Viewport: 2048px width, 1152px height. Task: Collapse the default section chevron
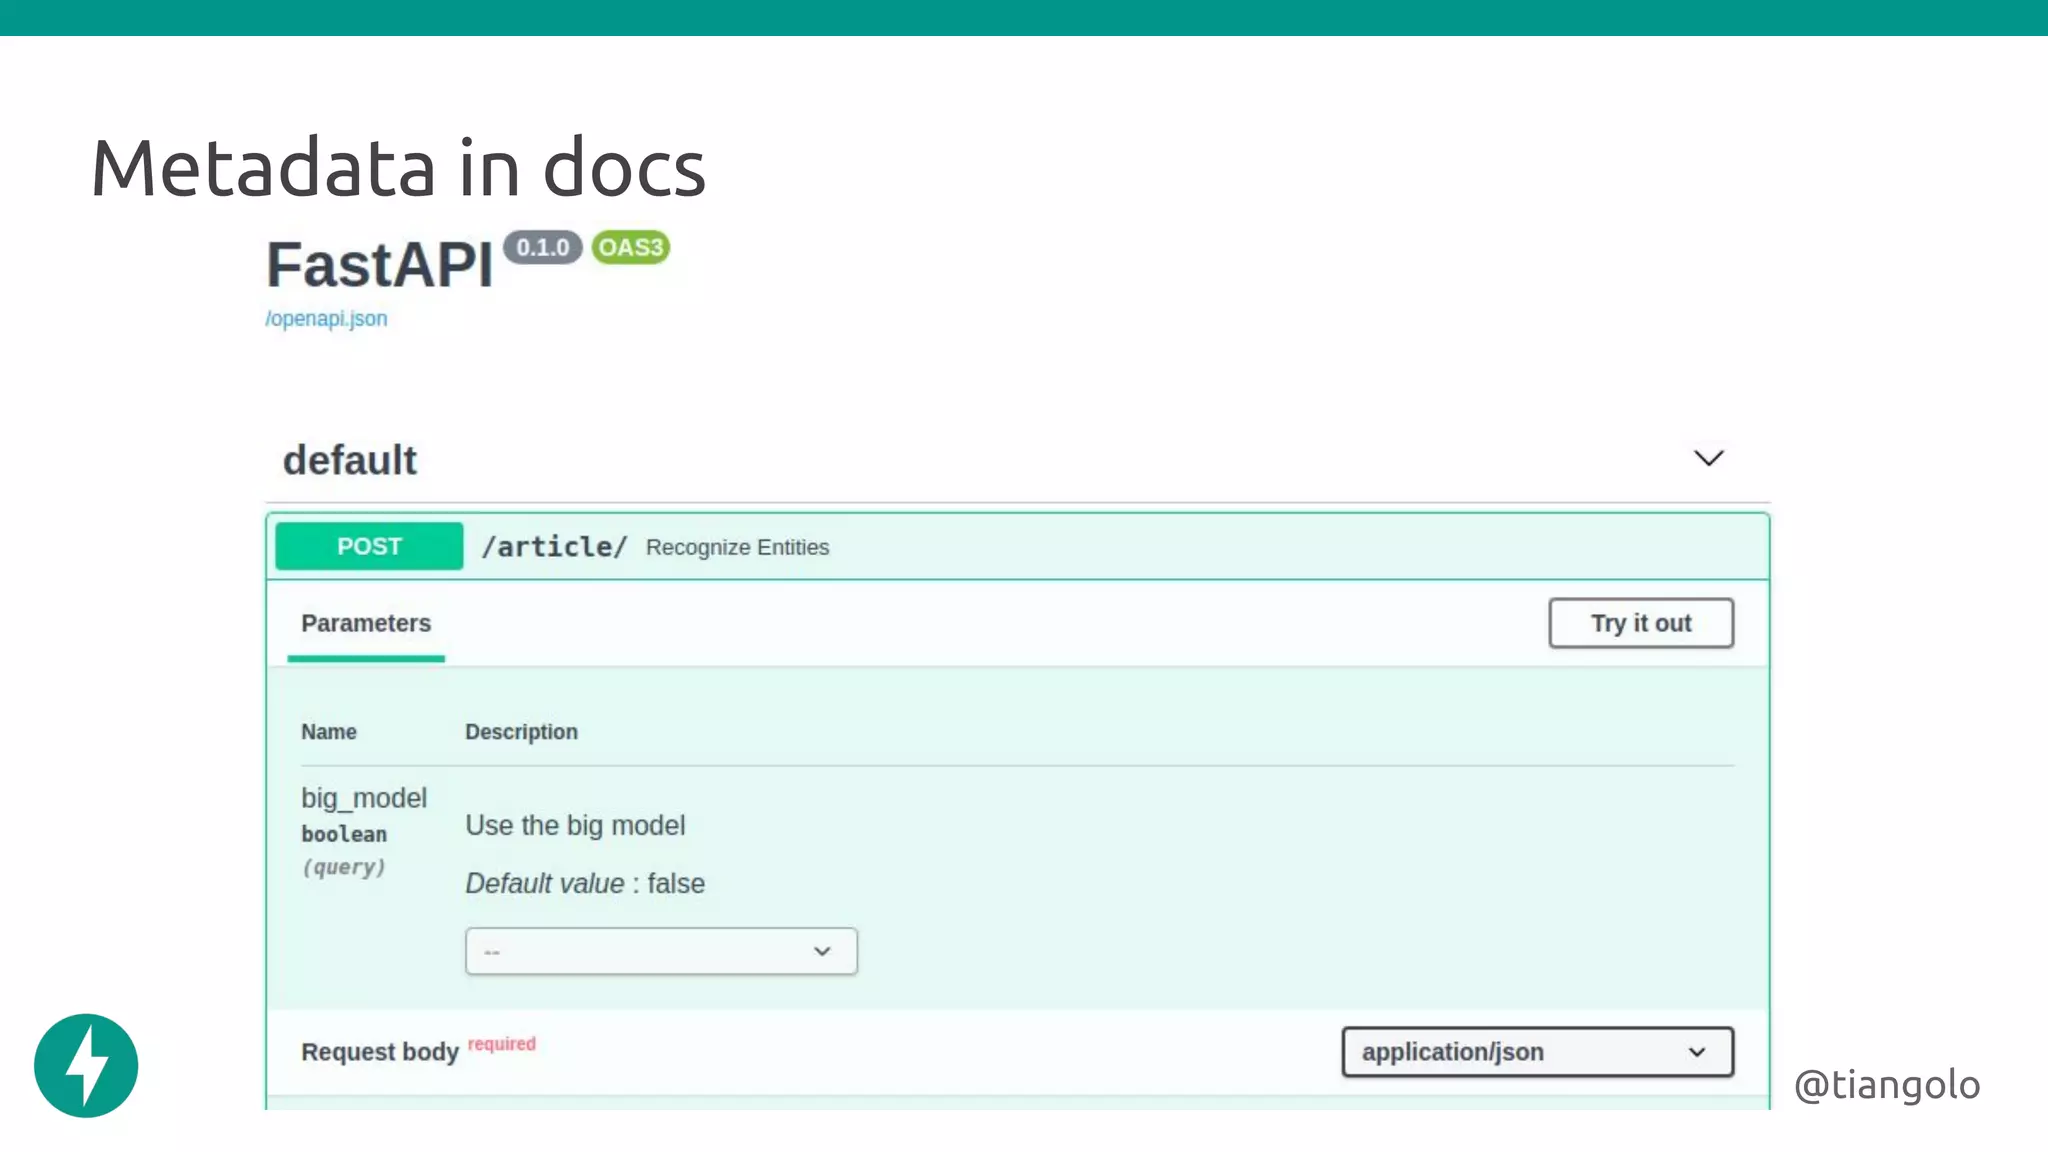(1708, 458)
